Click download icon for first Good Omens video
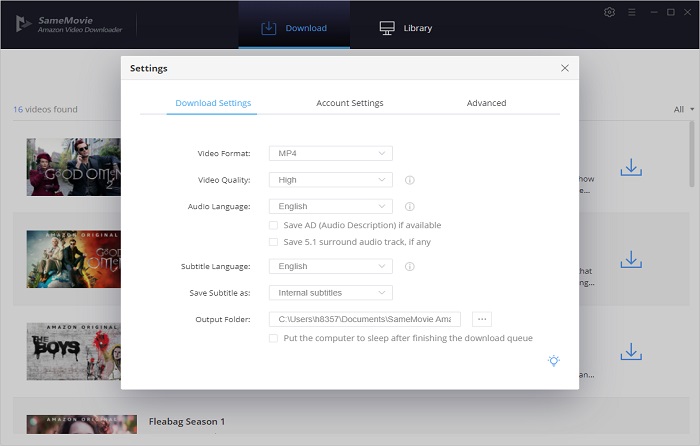Image resolution: width=700 pixels, height=446 pixels. (631, 168)
